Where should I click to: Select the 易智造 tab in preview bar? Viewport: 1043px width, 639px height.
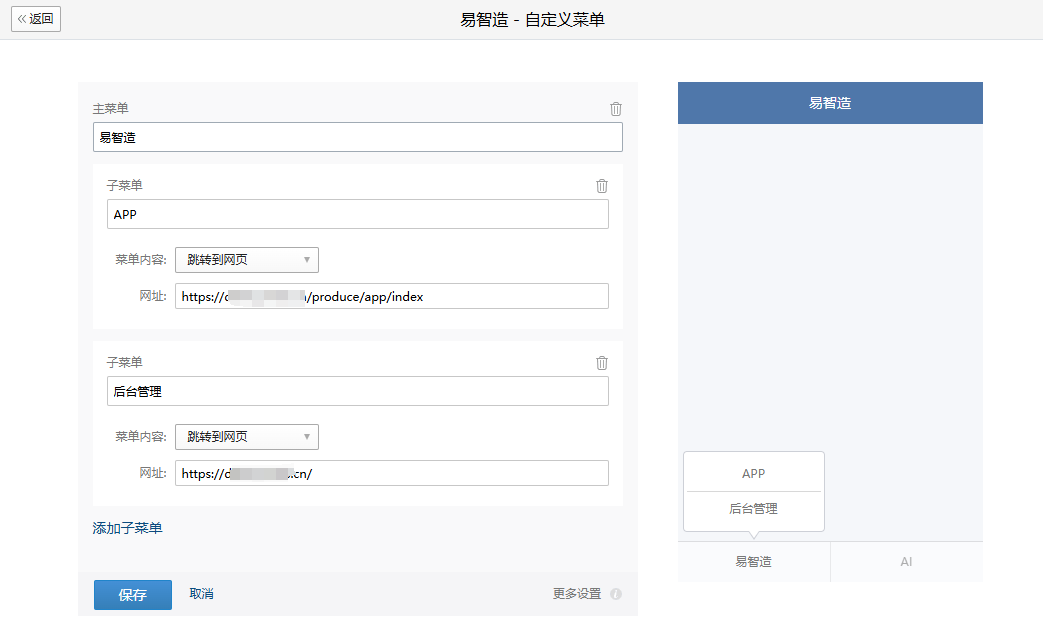[754, 562]
